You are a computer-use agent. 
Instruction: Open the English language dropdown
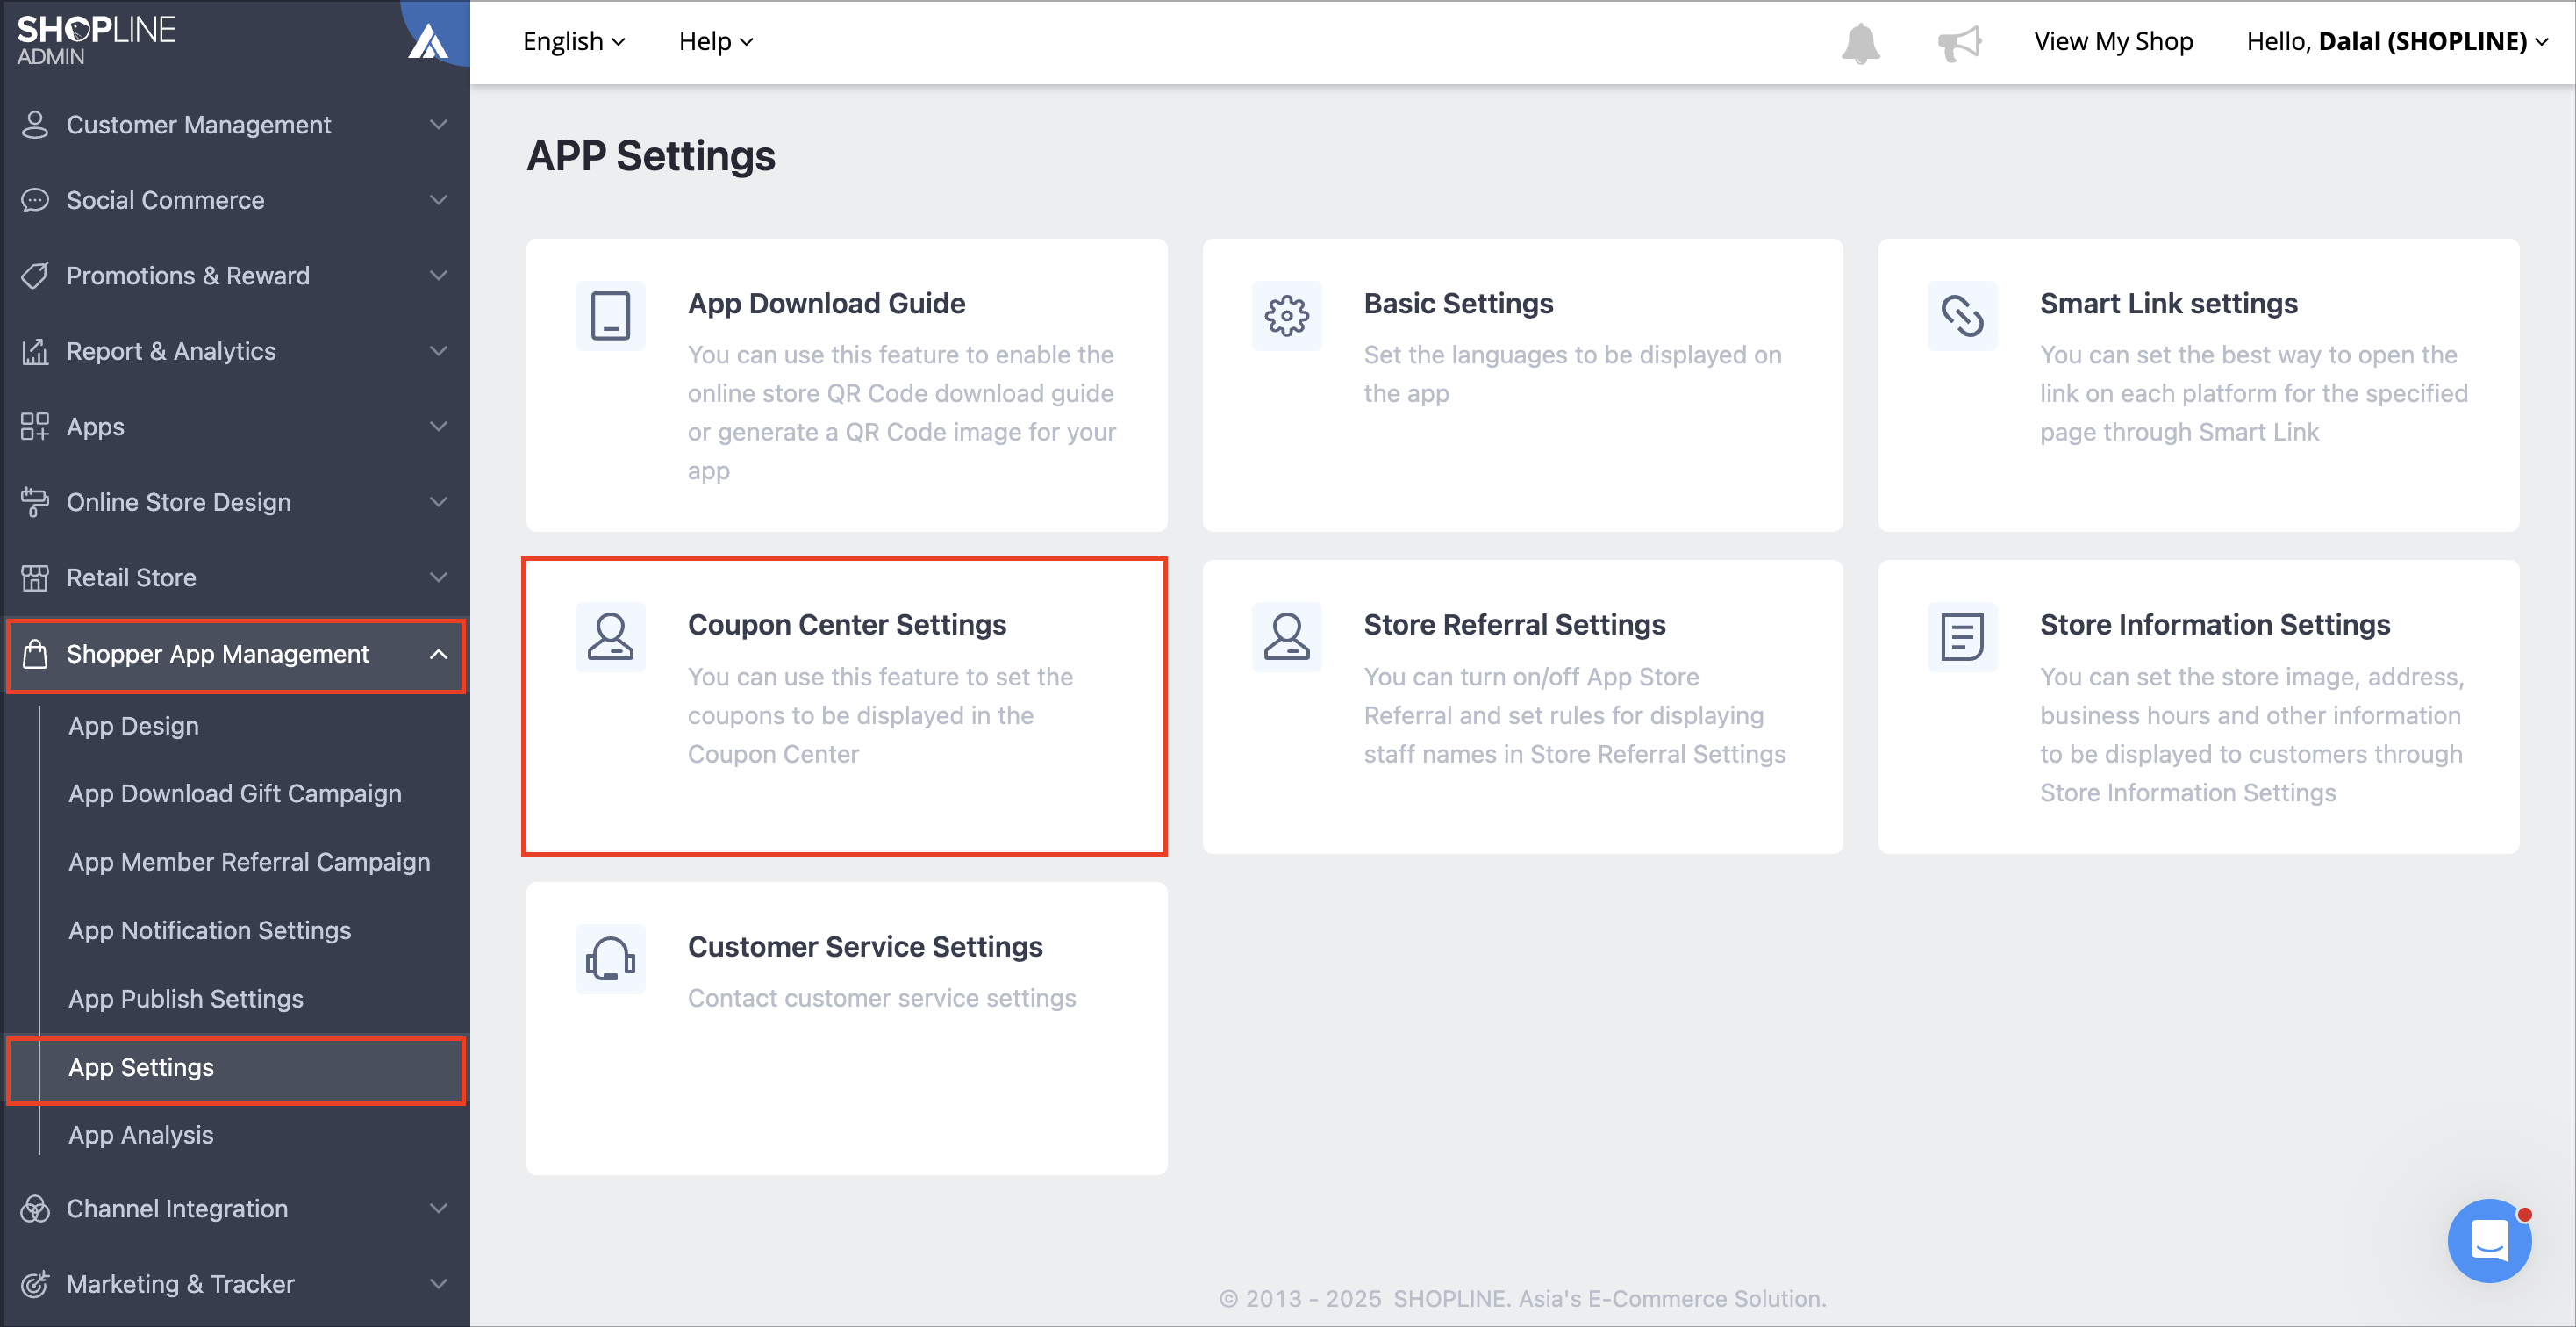[x=574, y=41]
